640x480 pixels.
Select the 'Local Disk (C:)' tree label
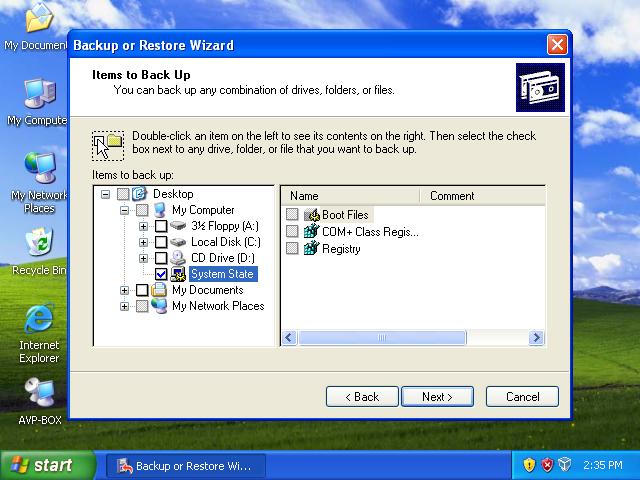point(226,242)
